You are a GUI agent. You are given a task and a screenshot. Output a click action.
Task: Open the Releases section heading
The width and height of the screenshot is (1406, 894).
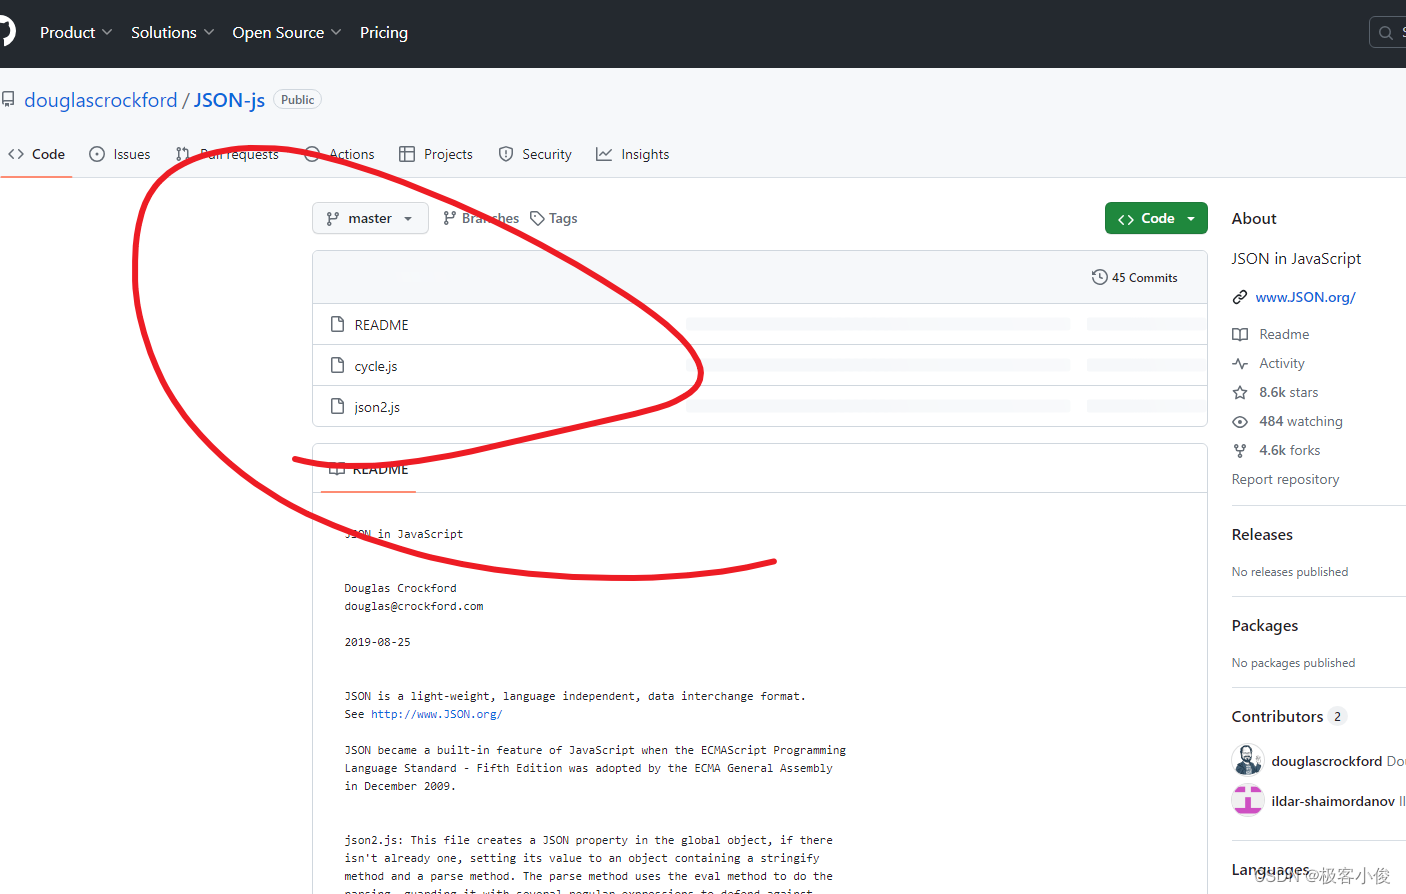coord(1262,535)
